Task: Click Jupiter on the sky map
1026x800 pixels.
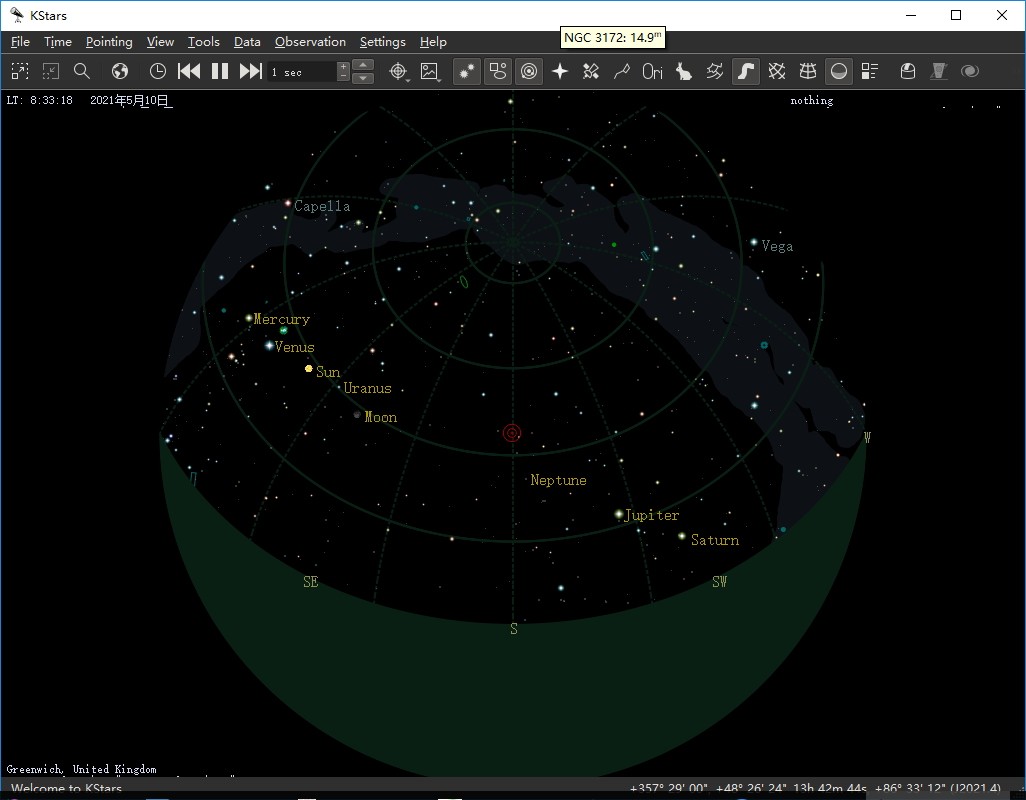Action: 619,514
